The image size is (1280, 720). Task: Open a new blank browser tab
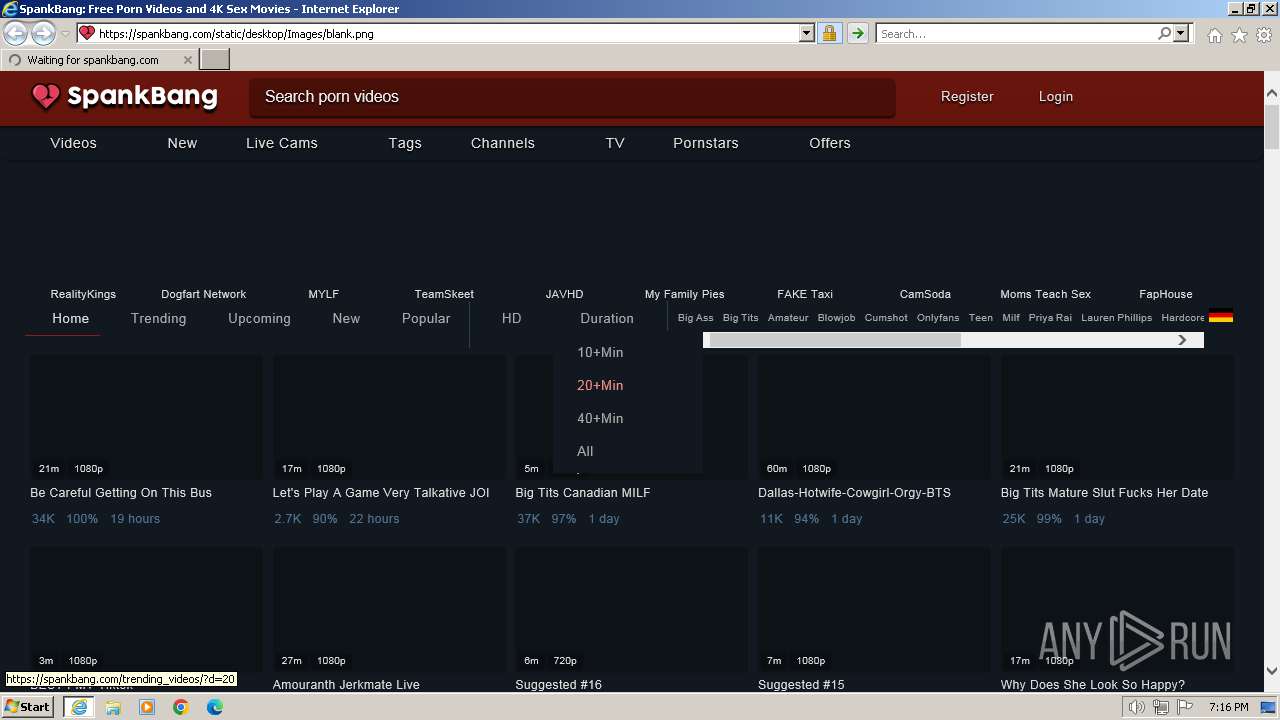pyautogui.click(x=215, y=60)
